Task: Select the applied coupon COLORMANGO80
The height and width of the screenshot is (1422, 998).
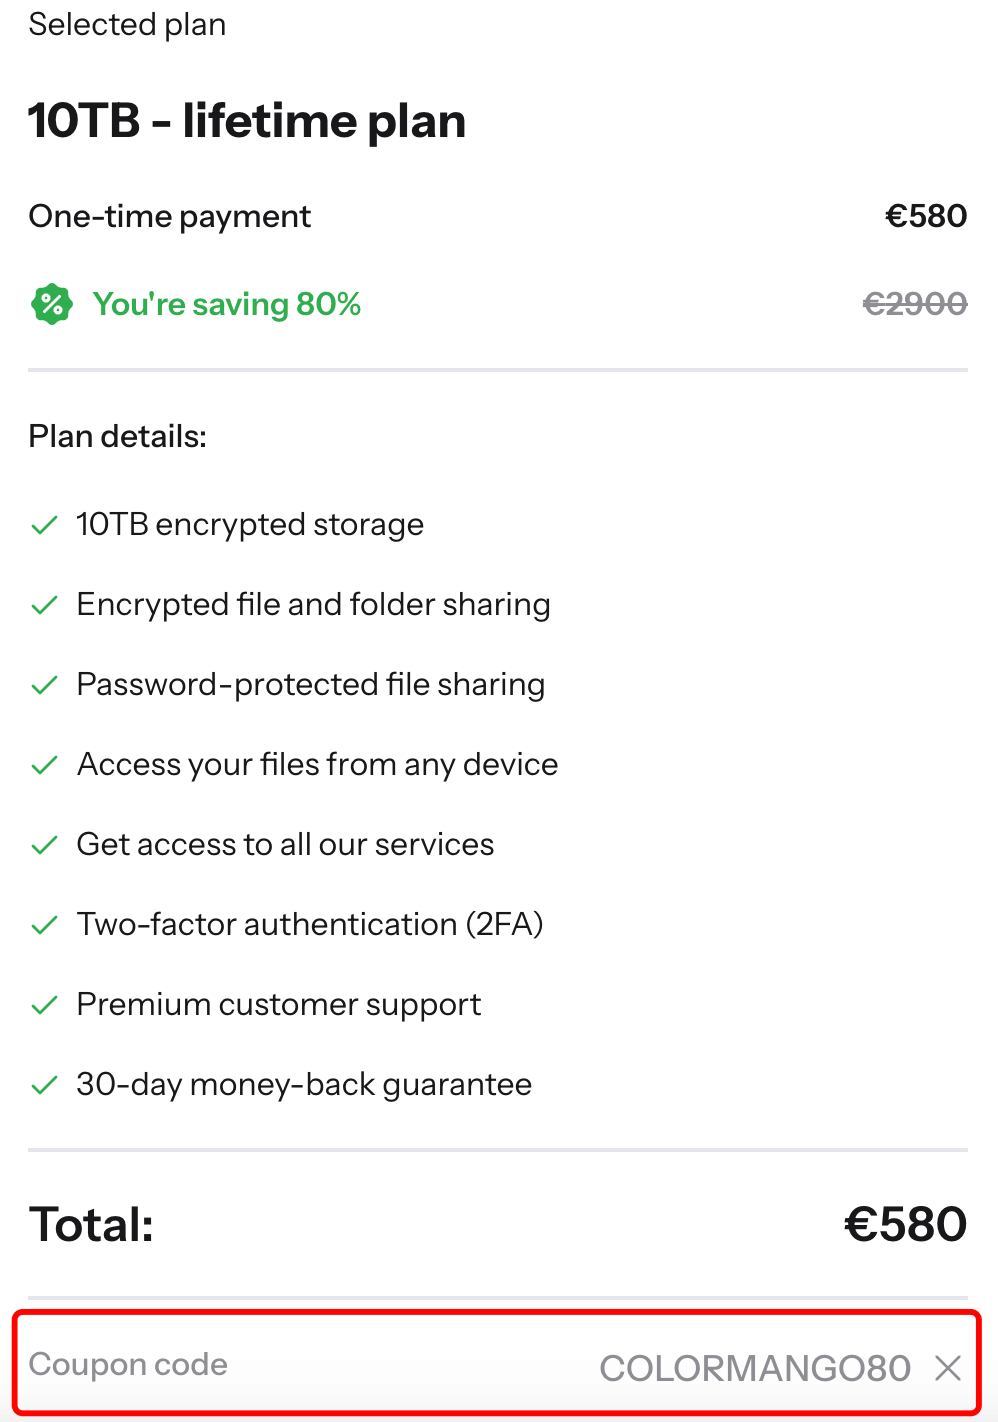Action: point(755,1367)
